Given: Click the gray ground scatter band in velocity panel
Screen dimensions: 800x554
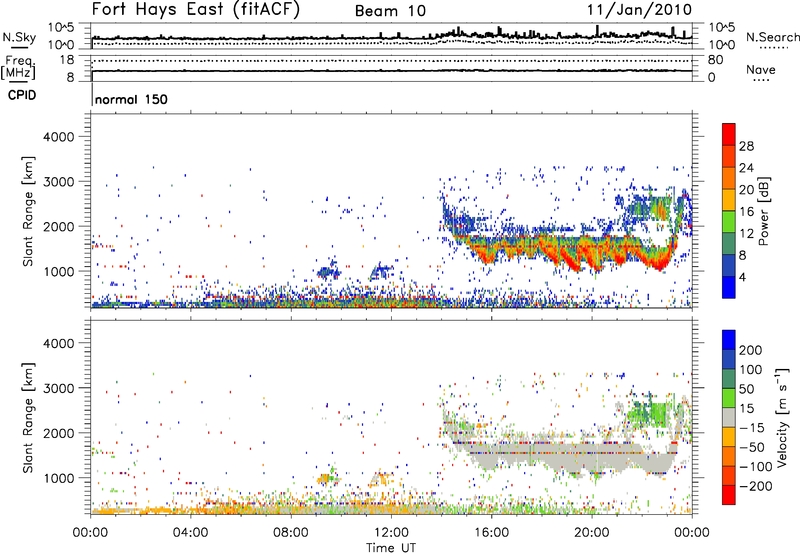Looking at the screenshot, I should [x=566, y=455].
